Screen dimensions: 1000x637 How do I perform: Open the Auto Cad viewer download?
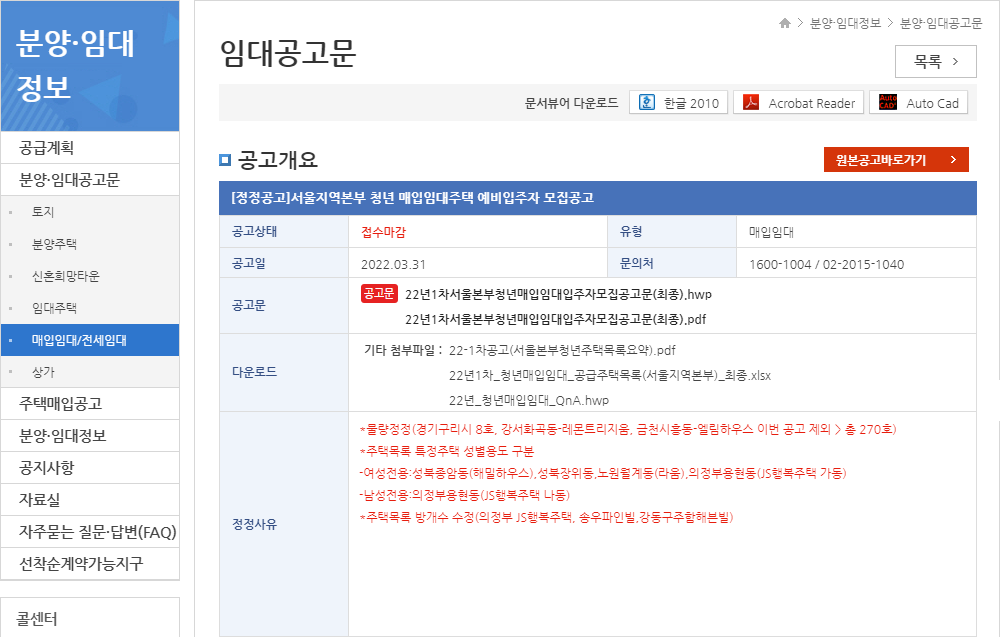(x=918, y=101)
